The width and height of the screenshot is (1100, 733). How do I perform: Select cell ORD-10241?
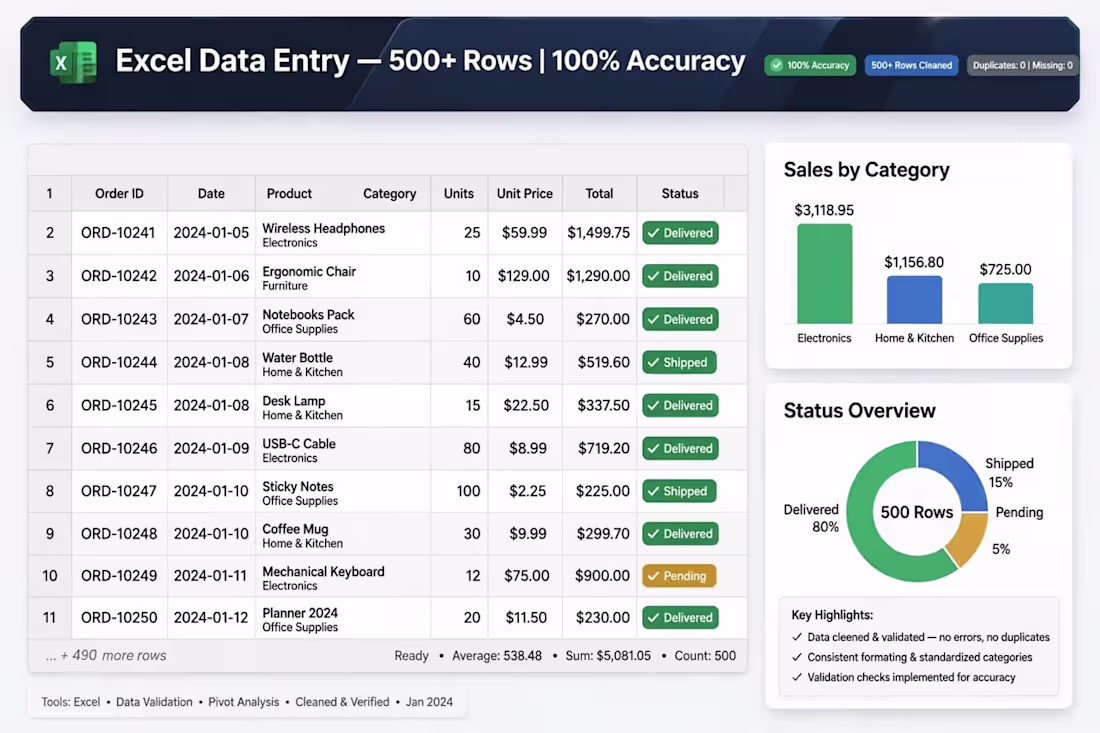tap(118, 233)
